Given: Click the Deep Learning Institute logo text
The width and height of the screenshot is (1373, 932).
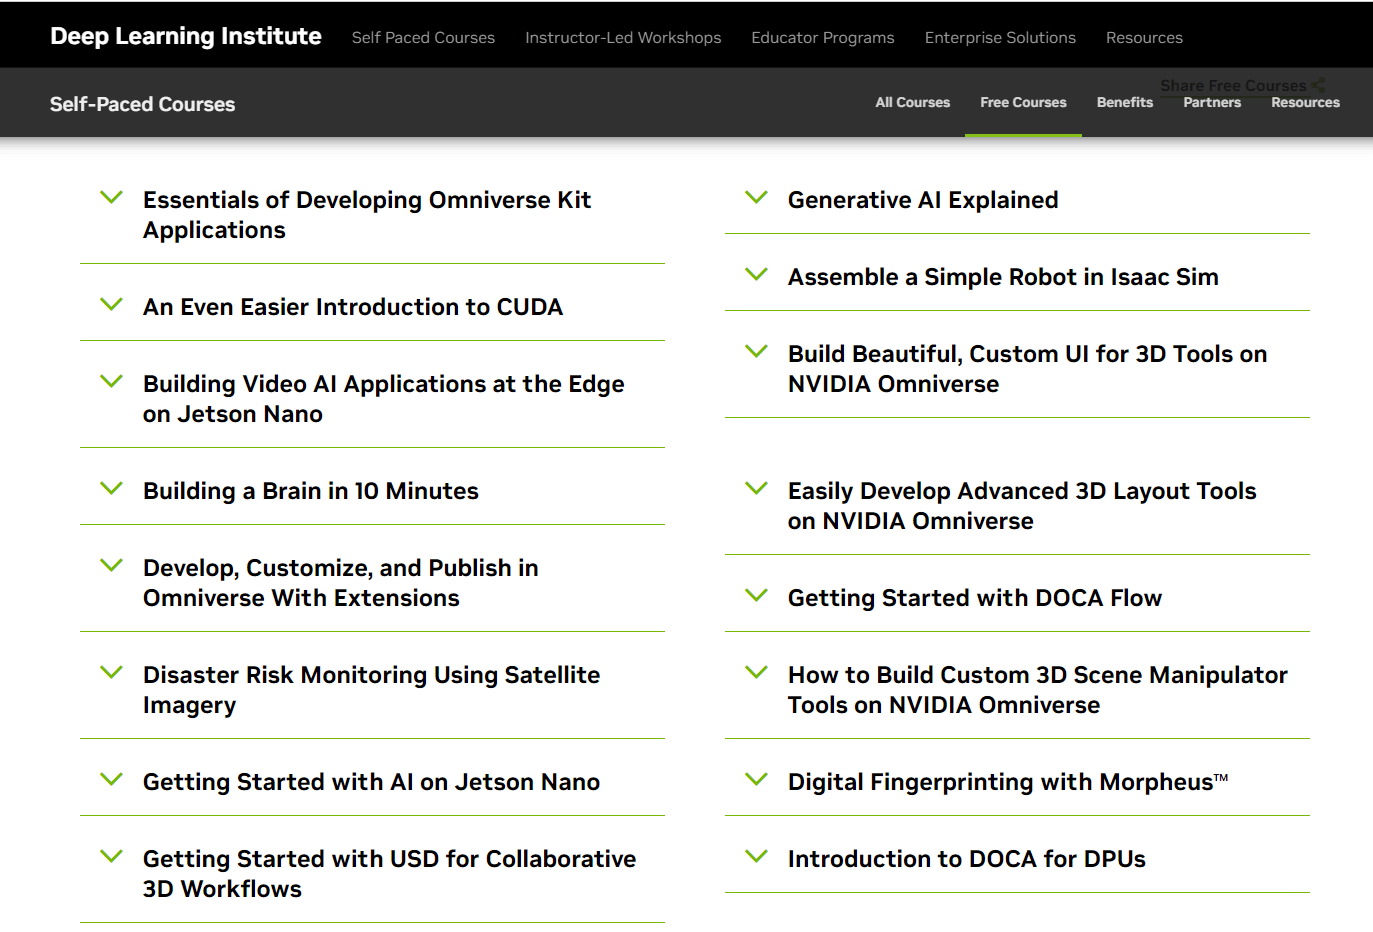Looking at the screenshot, I should tap(186, 36).
